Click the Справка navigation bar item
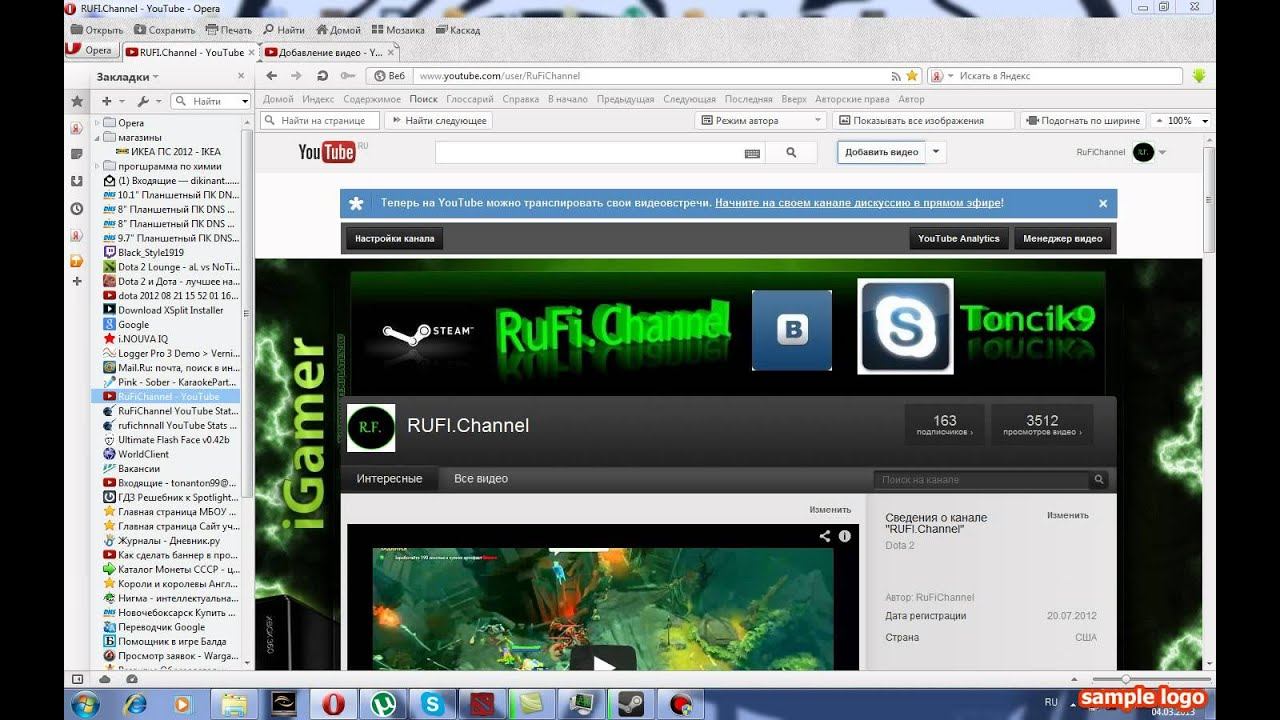The height and width of the screenshot is (720, 1280). (521, 100)
